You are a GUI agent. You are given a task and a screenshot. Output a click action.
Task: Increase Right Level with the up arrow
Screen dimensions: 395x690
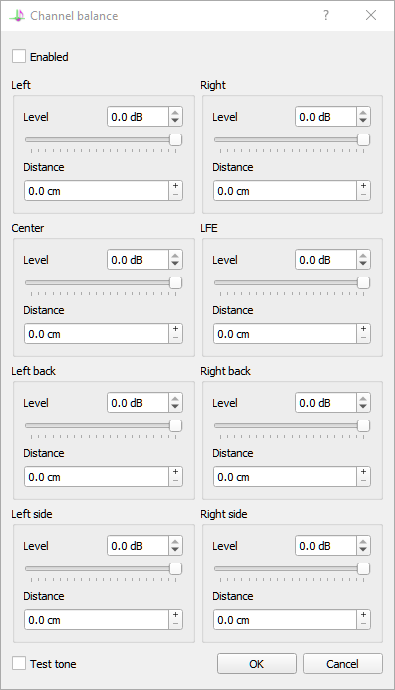pyautogui.click(x=363, y=112)
